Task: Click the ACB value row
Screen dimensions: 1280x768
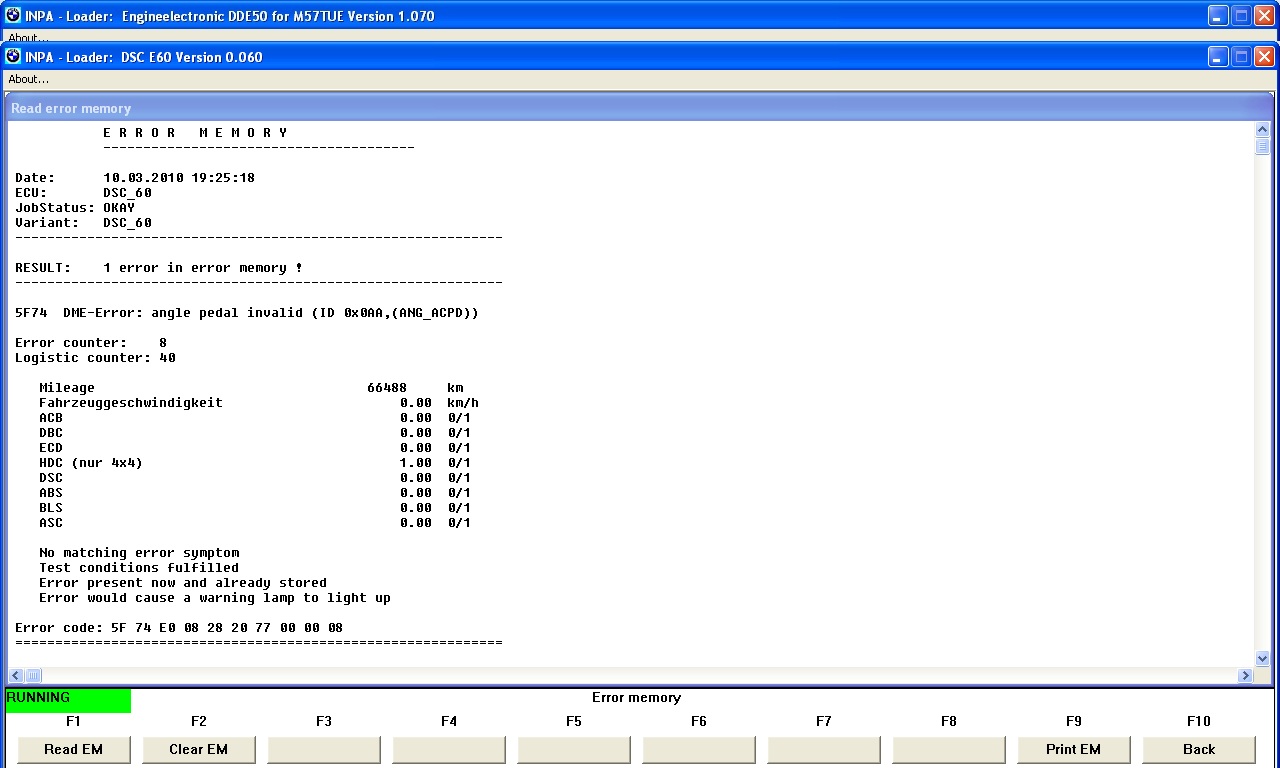Action: click(x=255, y=418)
